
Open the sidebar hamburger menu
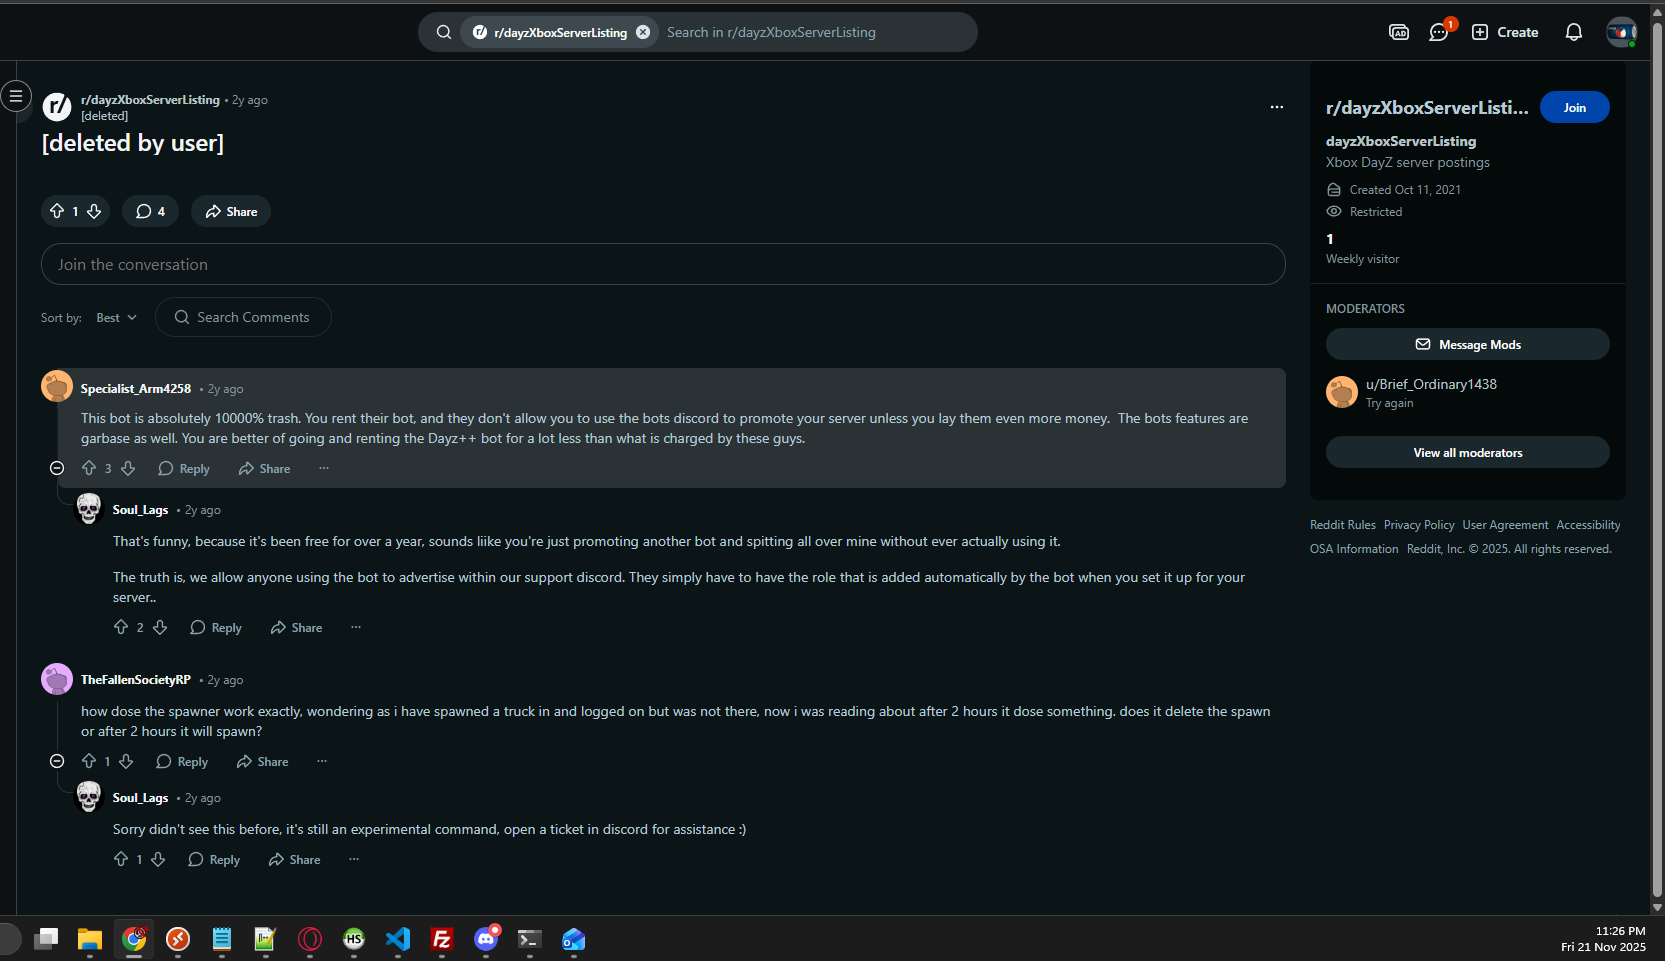point(15,96)
